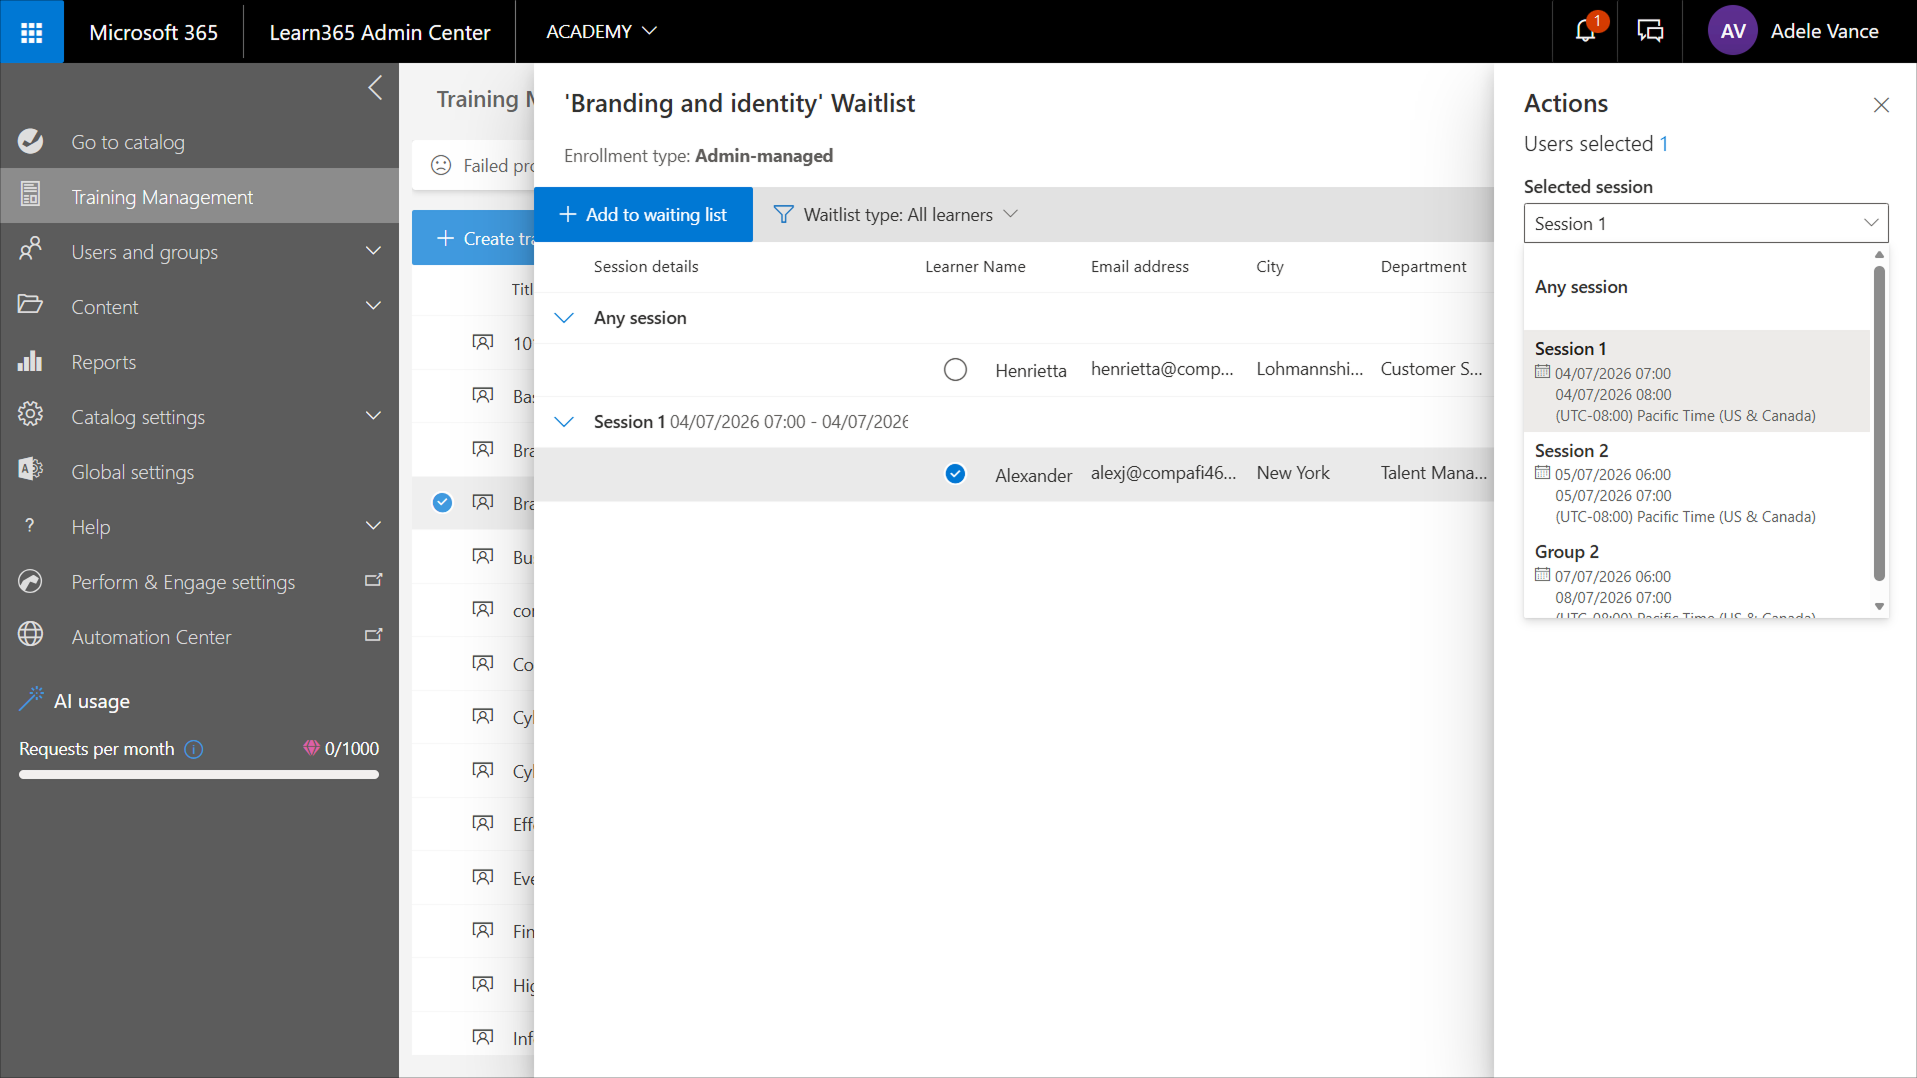Image resolution: width=1917 pixels, height=1078 pixels.
Task: Click the training icon in the 10 row
Action: [x=483, y=343]
